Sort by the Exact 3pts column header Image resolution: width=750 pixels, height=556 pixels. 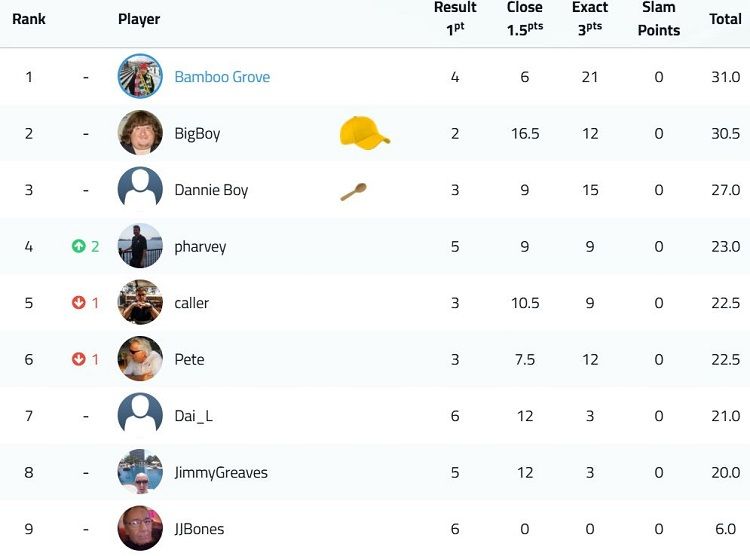(590, 19)
